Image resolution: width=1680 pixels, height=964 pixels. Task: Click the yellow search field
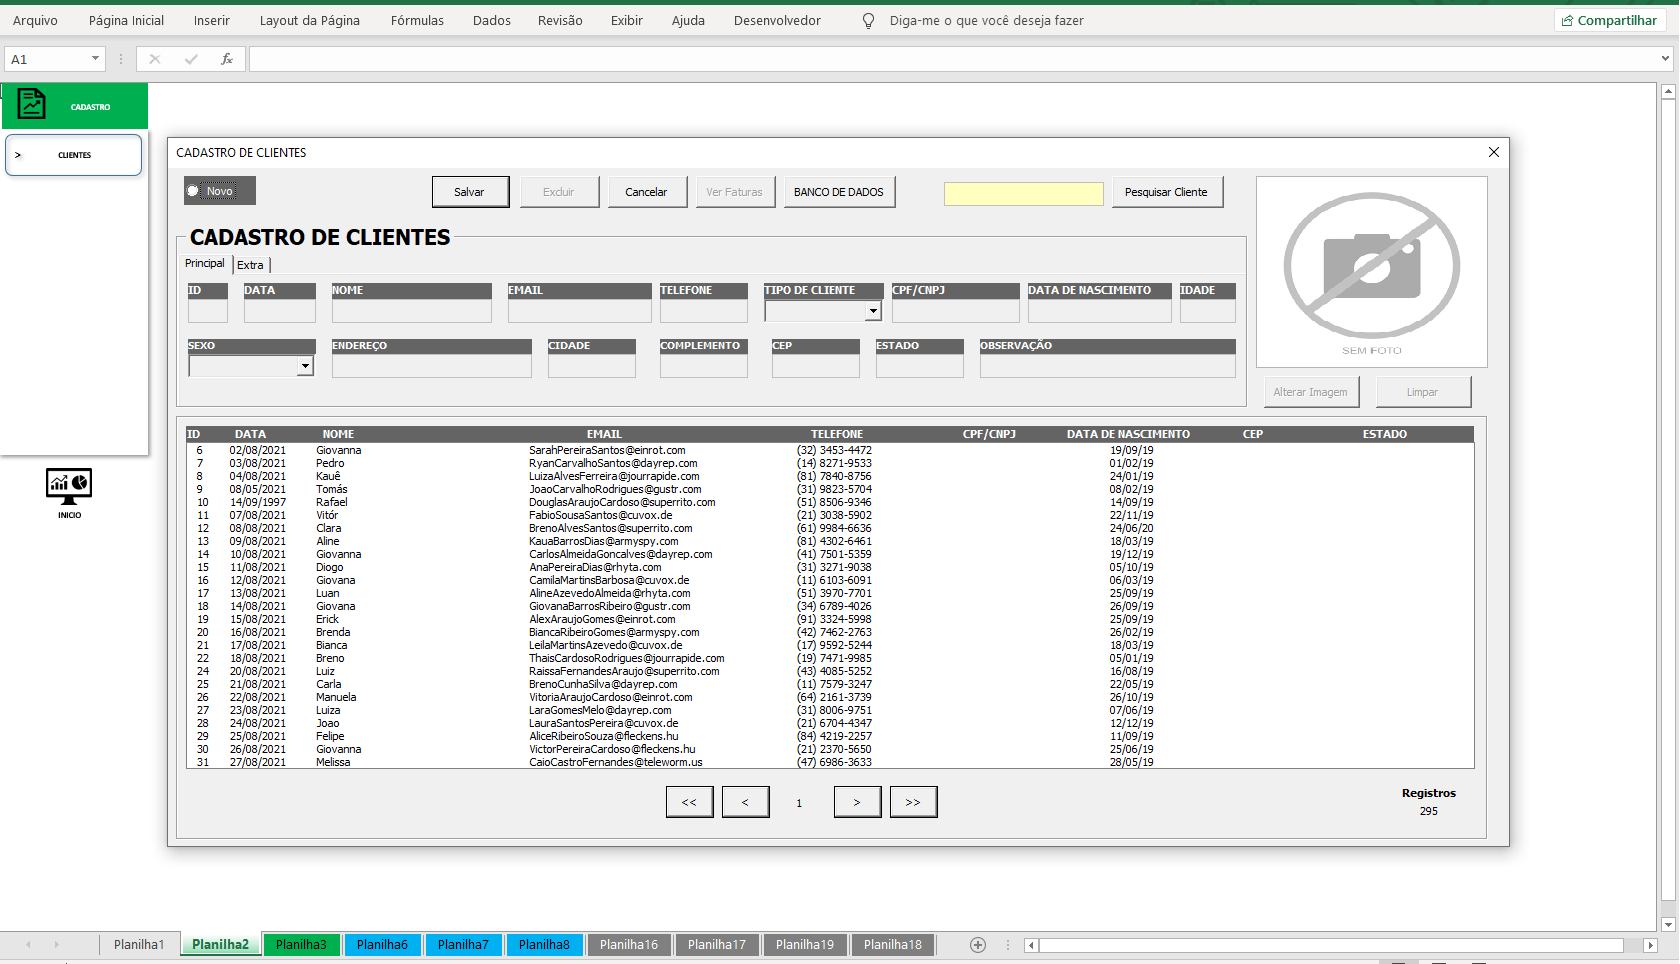[1023, 193]
